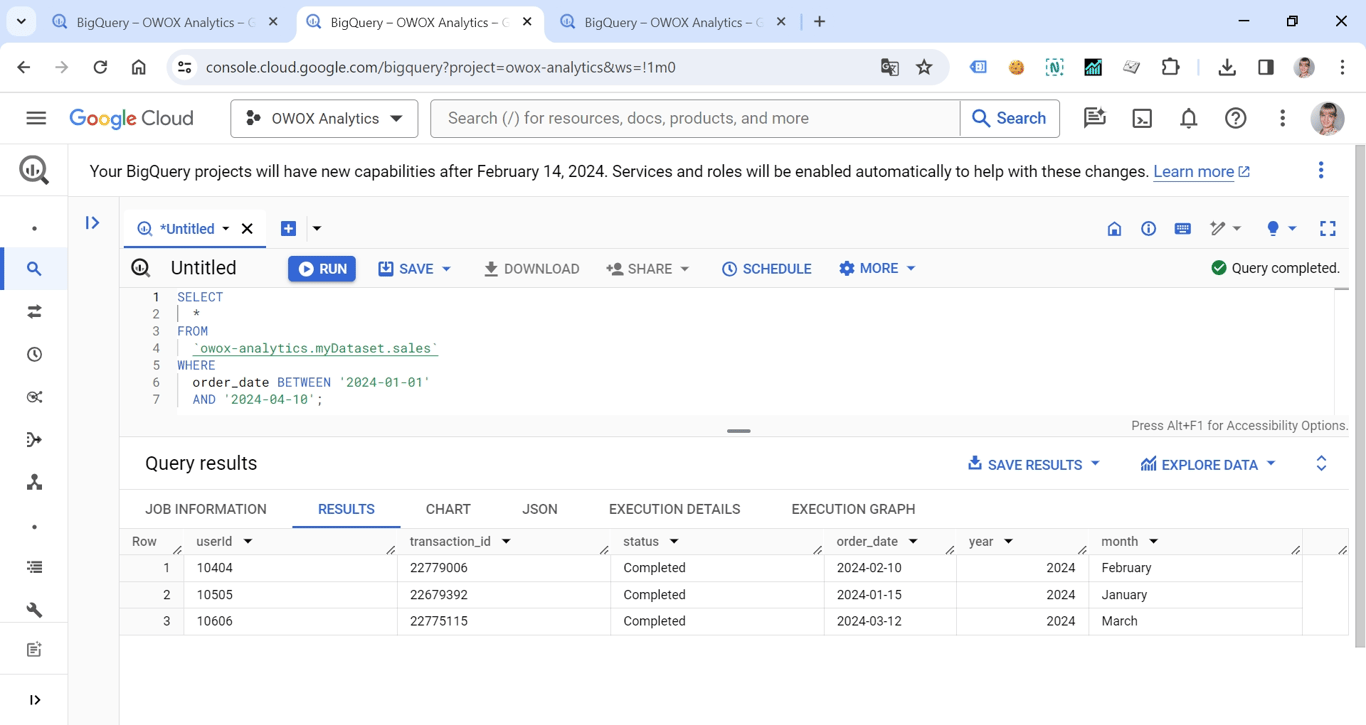The height and width of the screenshot is (725, 1366).
Task: Open userId column header dropdown
Action: (248, 542)
